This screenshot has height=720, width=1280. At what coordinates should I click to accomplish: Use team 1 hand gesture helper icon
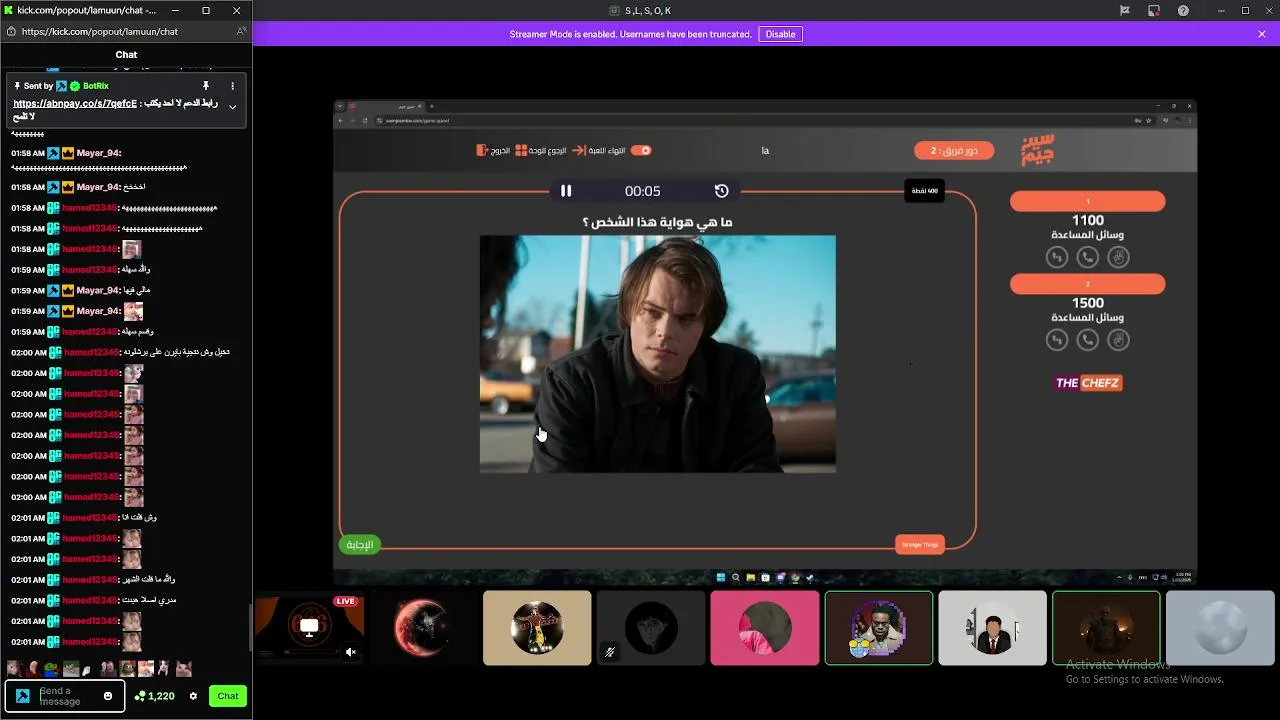tap(1119, 258)
